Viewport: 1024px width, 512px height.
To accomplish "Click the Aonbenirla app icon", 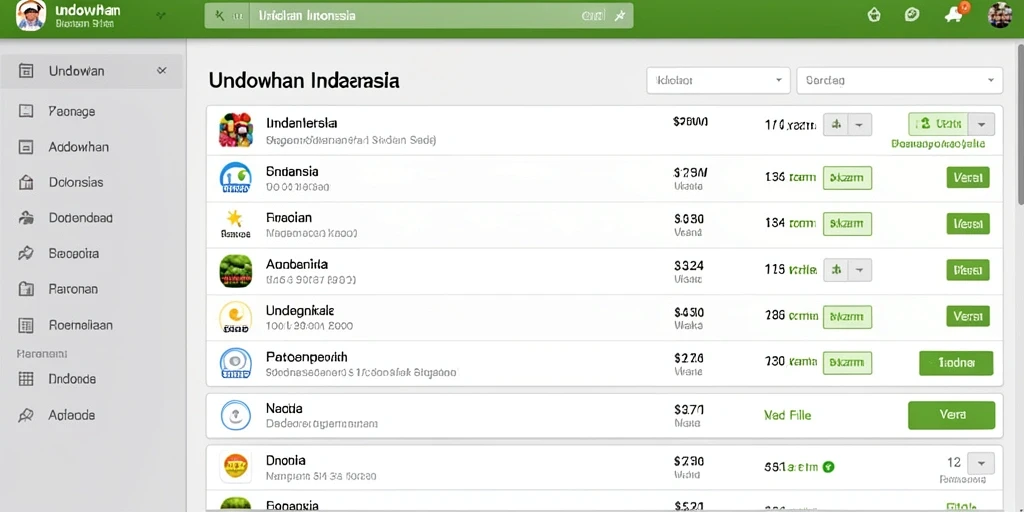I will [x=236, y=271].
